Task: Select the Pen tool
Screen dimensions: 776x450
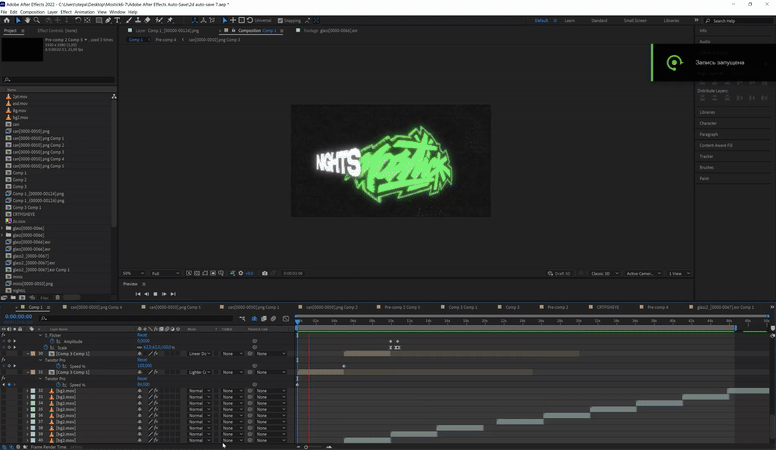Action: pyautogui.click(x=108, y=20)
